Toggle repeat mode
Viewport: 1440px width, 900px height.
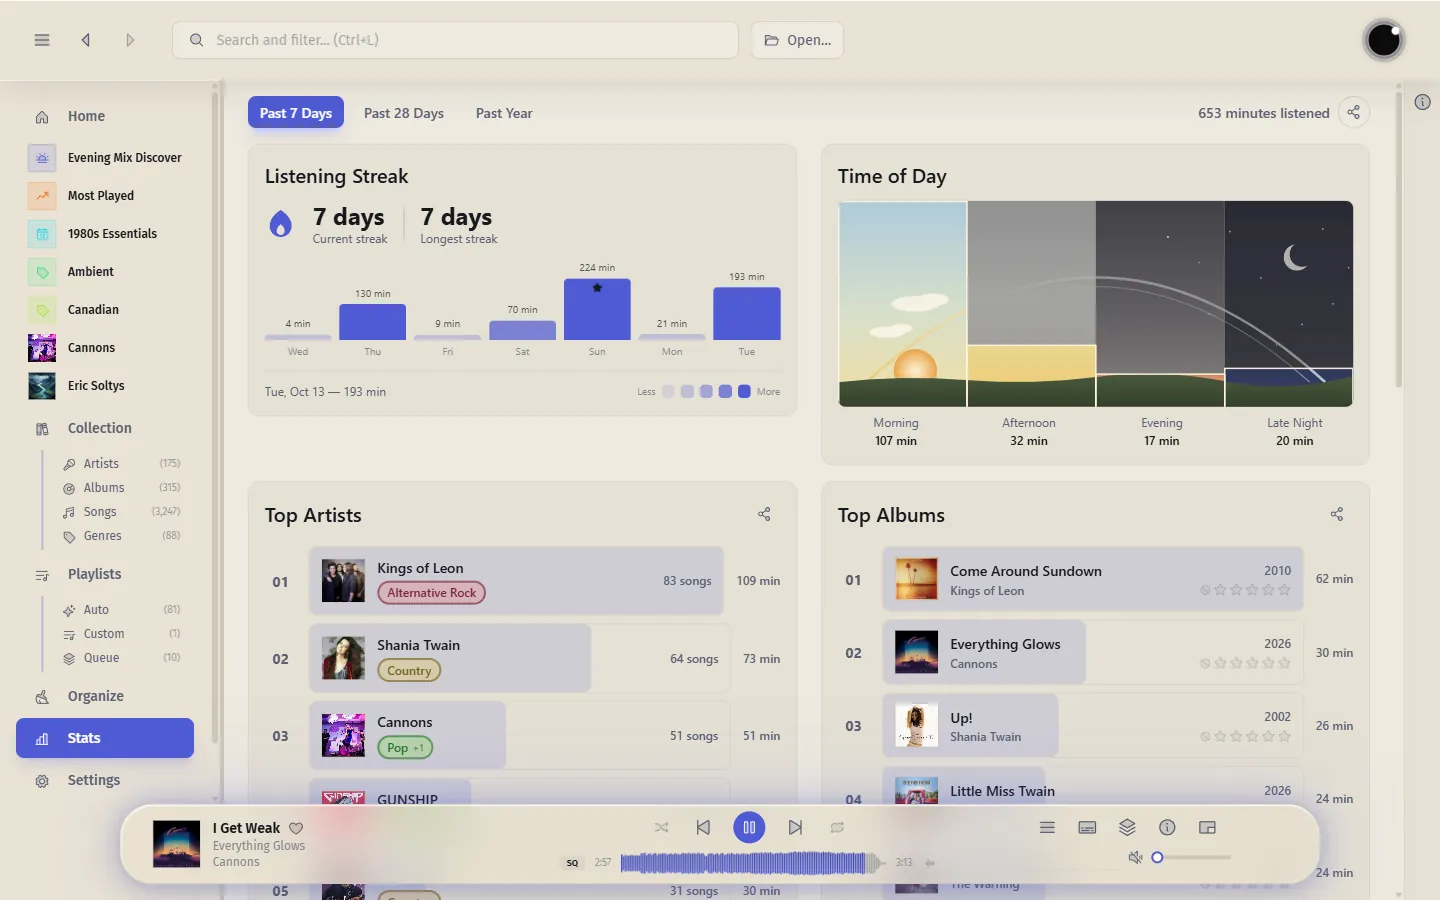click(837, 827)
